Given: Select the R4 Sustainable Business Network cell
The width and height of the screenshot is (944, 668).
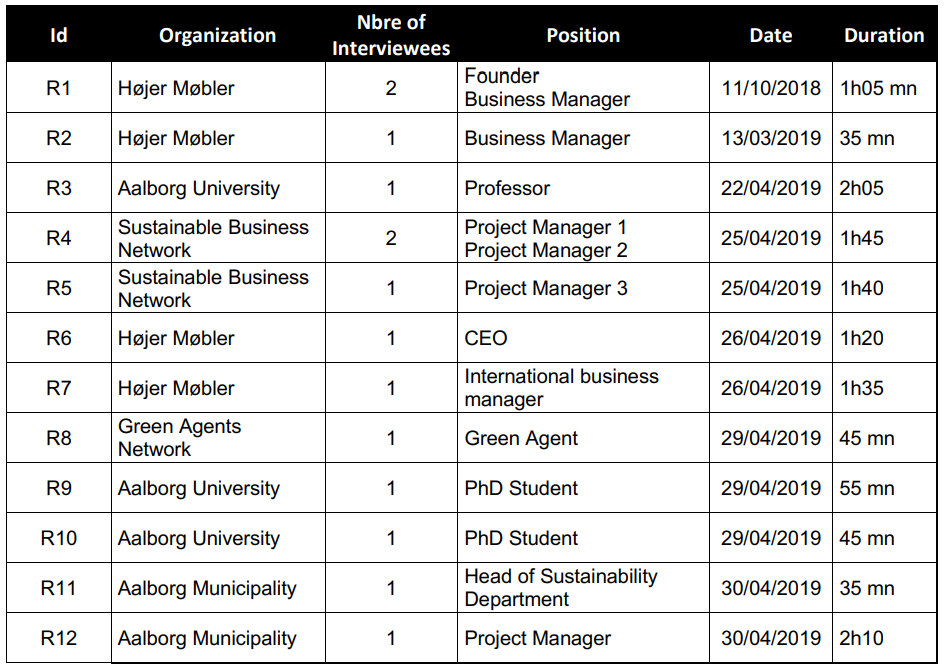Looking at the screenshot, I should pyautogui.click(x=218, y=238).
